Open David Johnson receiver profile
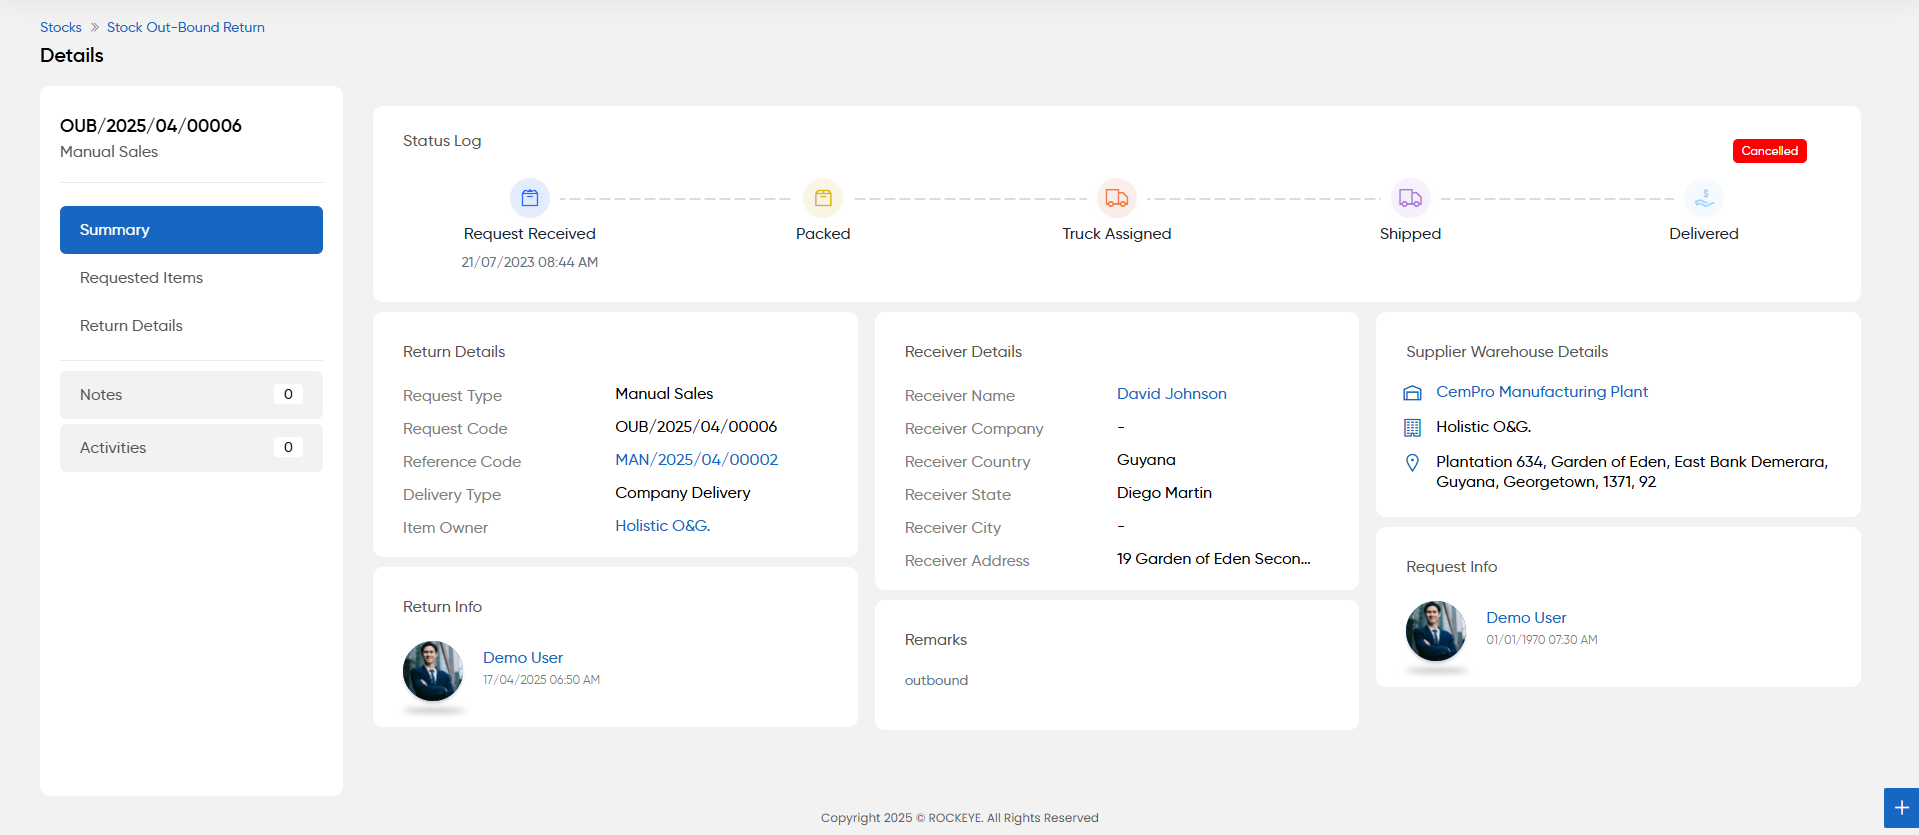Viewport: 1919px width, 835px height. 1172,394
